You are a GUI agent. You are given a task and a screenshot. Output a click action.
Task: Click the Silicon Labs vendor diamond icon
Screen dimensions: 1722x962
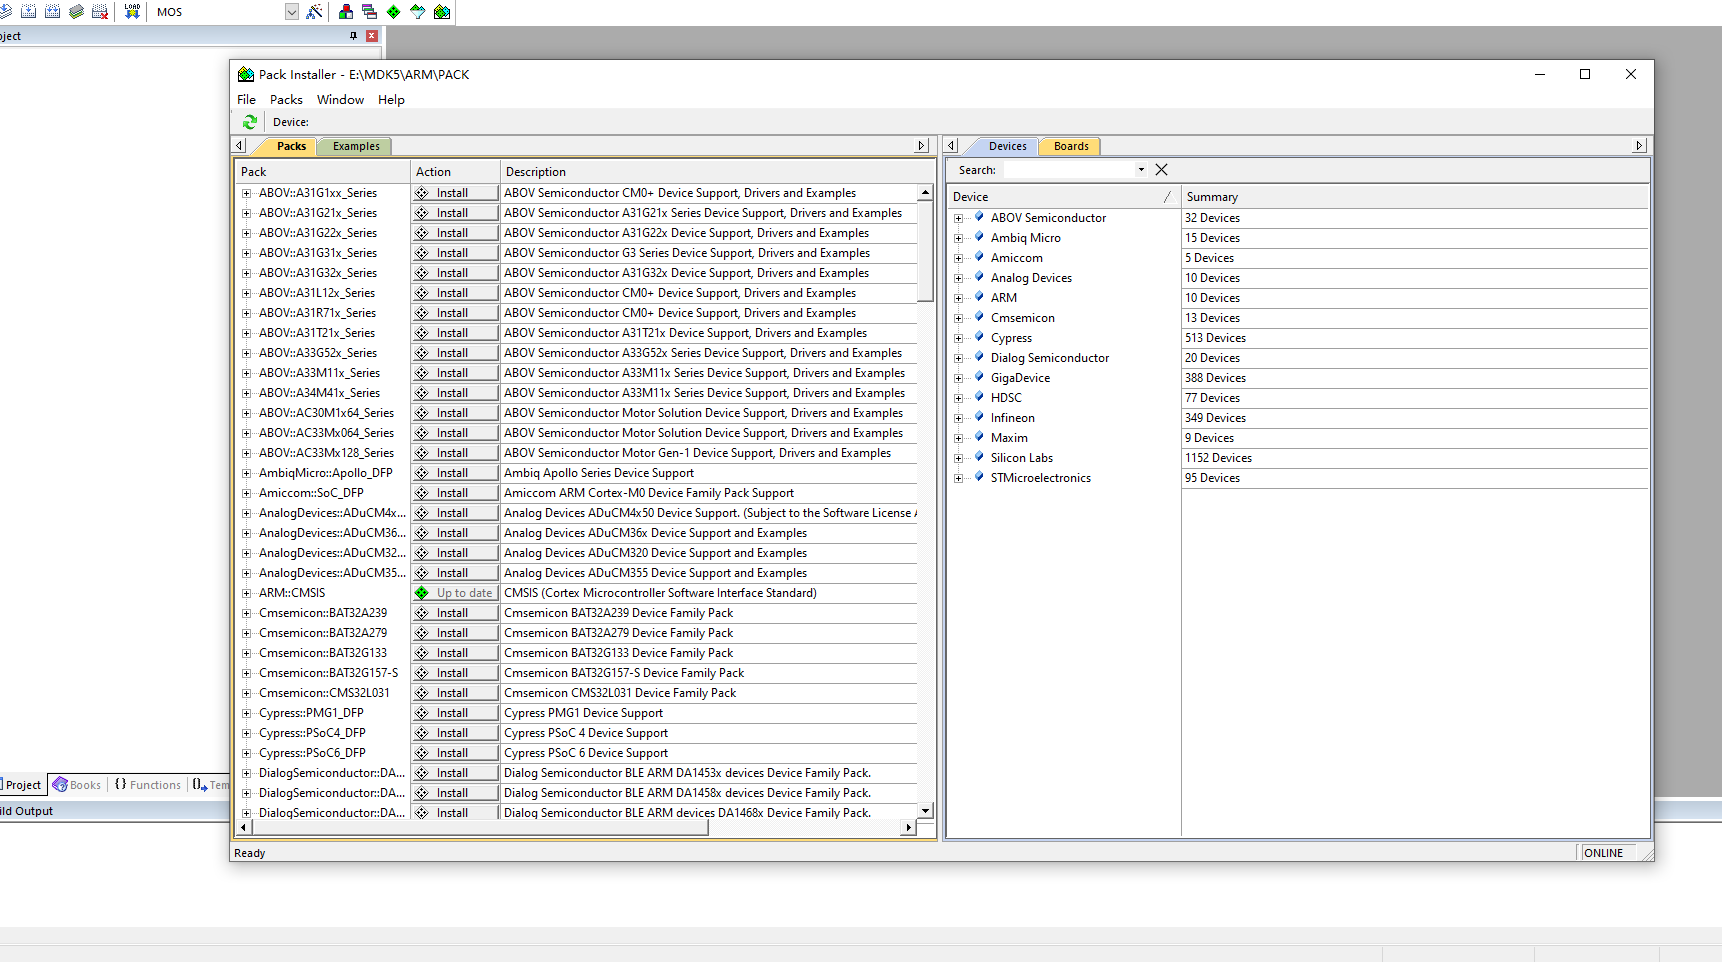(979, 457)
